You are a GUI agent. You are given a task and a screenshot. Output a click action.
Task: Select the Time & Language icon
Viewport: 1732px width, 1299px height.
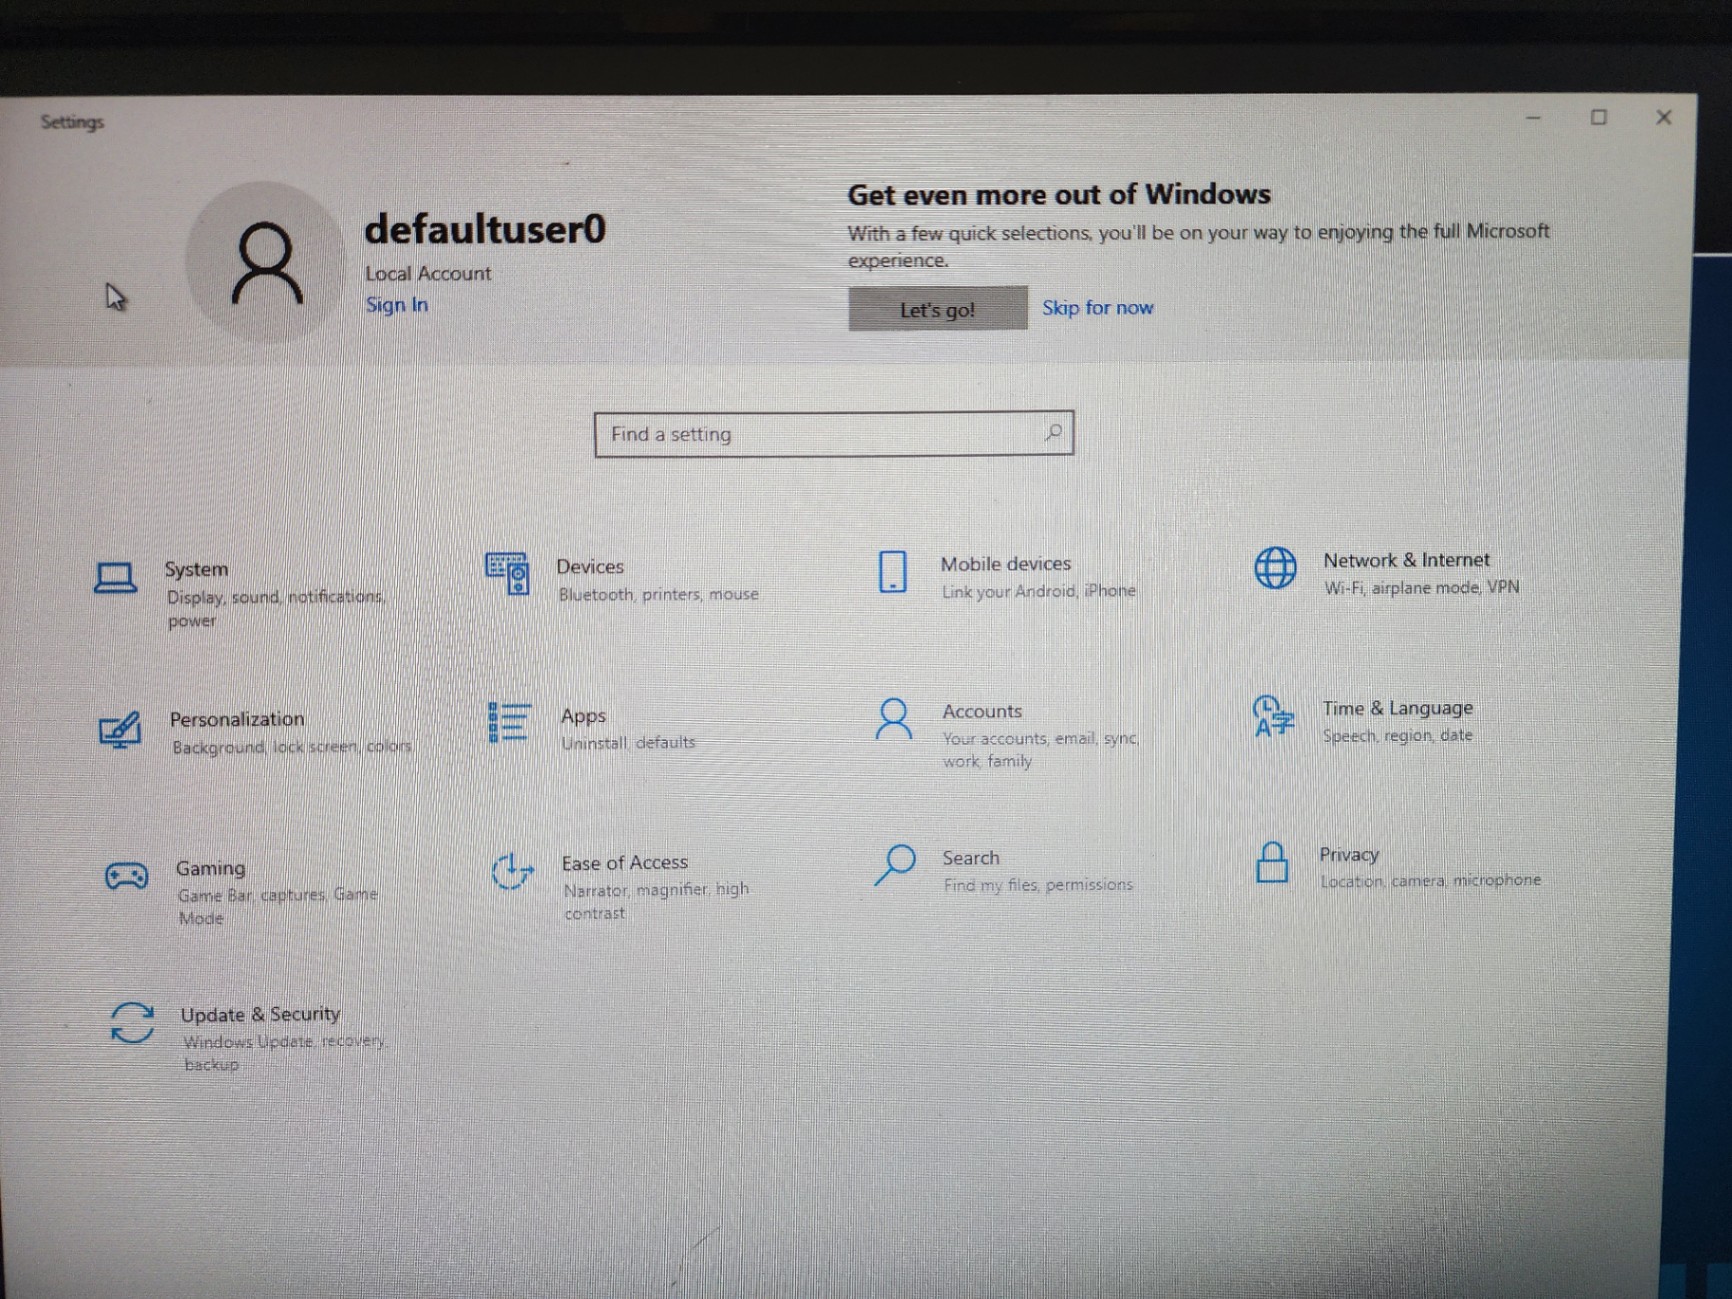click(1273, 716)
